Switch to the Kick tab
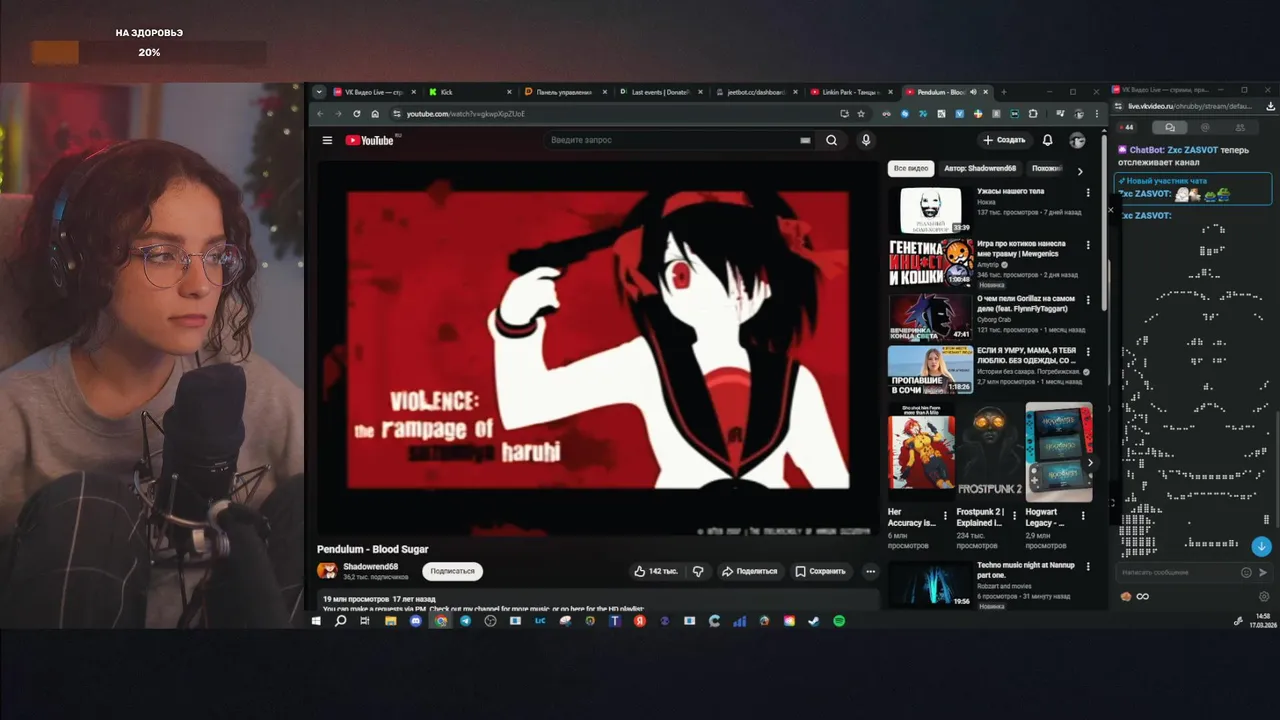The height and width of the screenshot is (720, 1280). pos(470,92)
